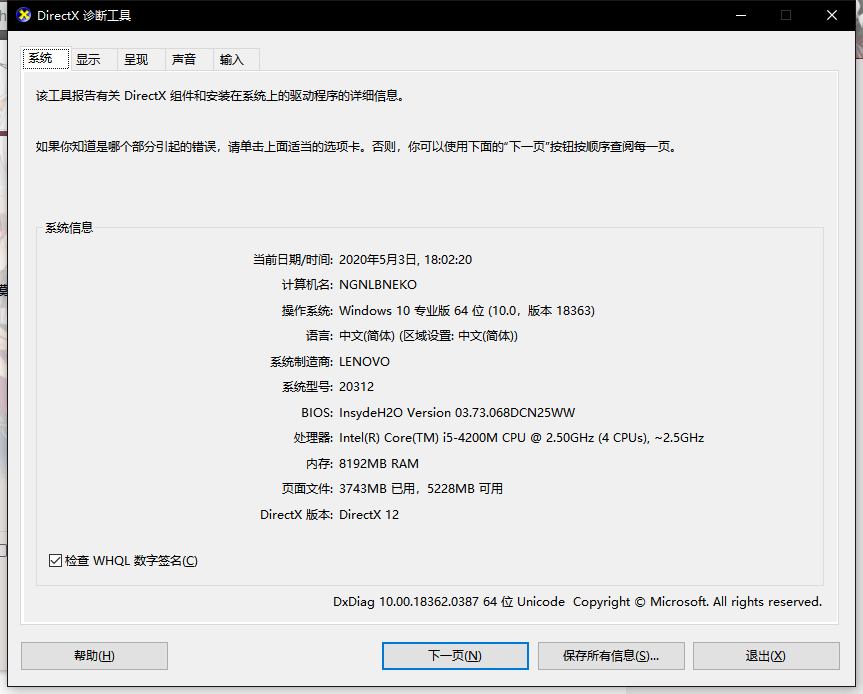
Task: Click the memory value 8192MB RAM
Action: pos(379,463)
